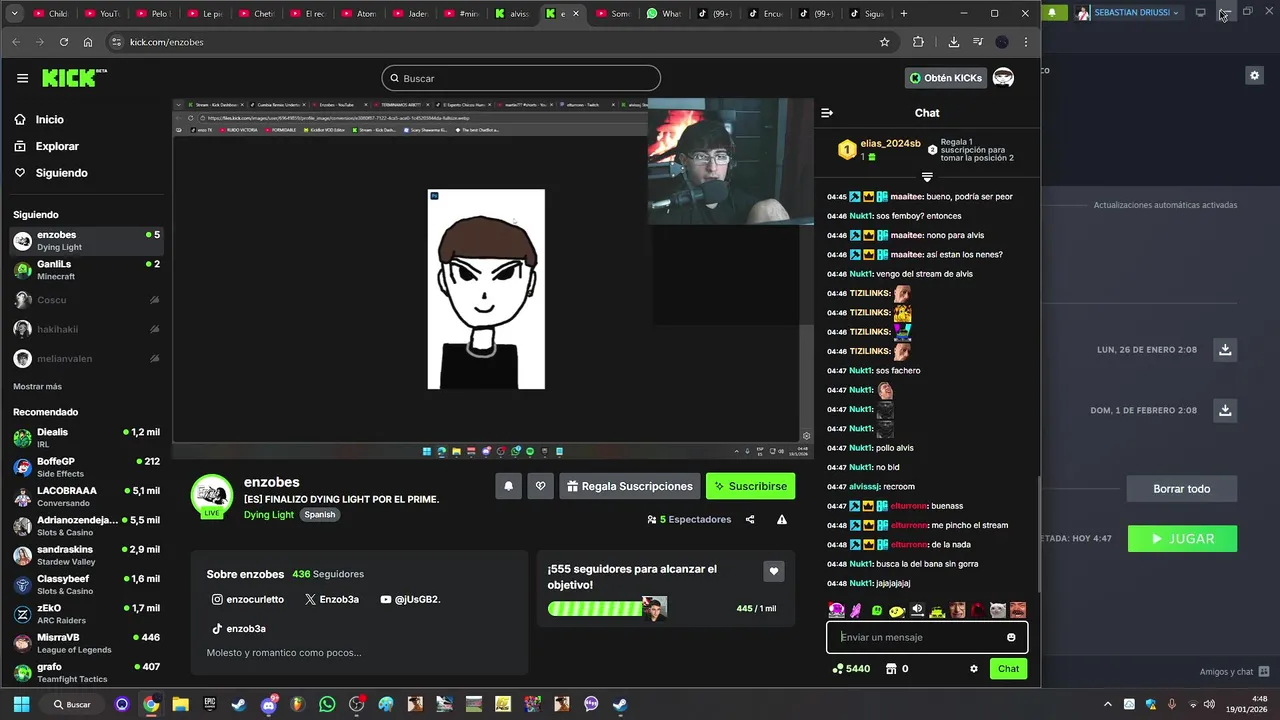Select the green smiley emote
The image size is (1280, 720).
point(877,610)
